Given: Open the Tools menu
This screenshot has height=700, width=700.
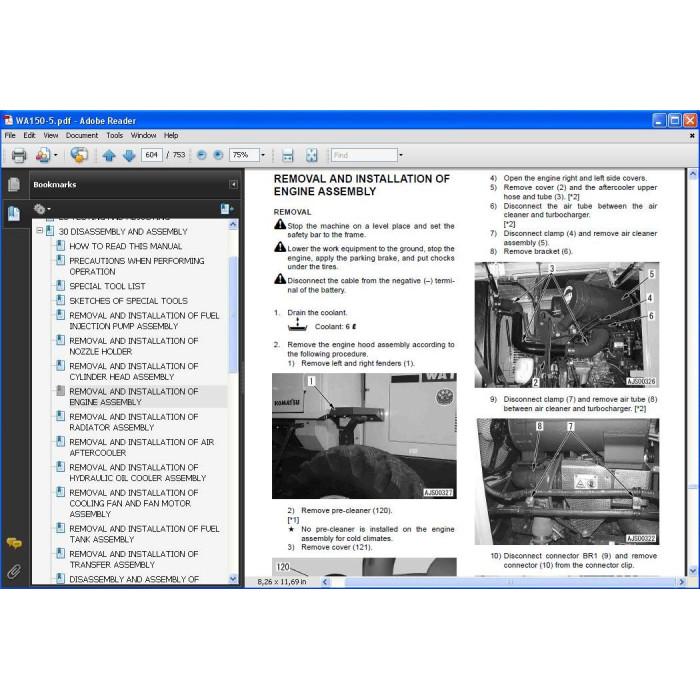Looking at the screenshot, I should tap(114, 135).
